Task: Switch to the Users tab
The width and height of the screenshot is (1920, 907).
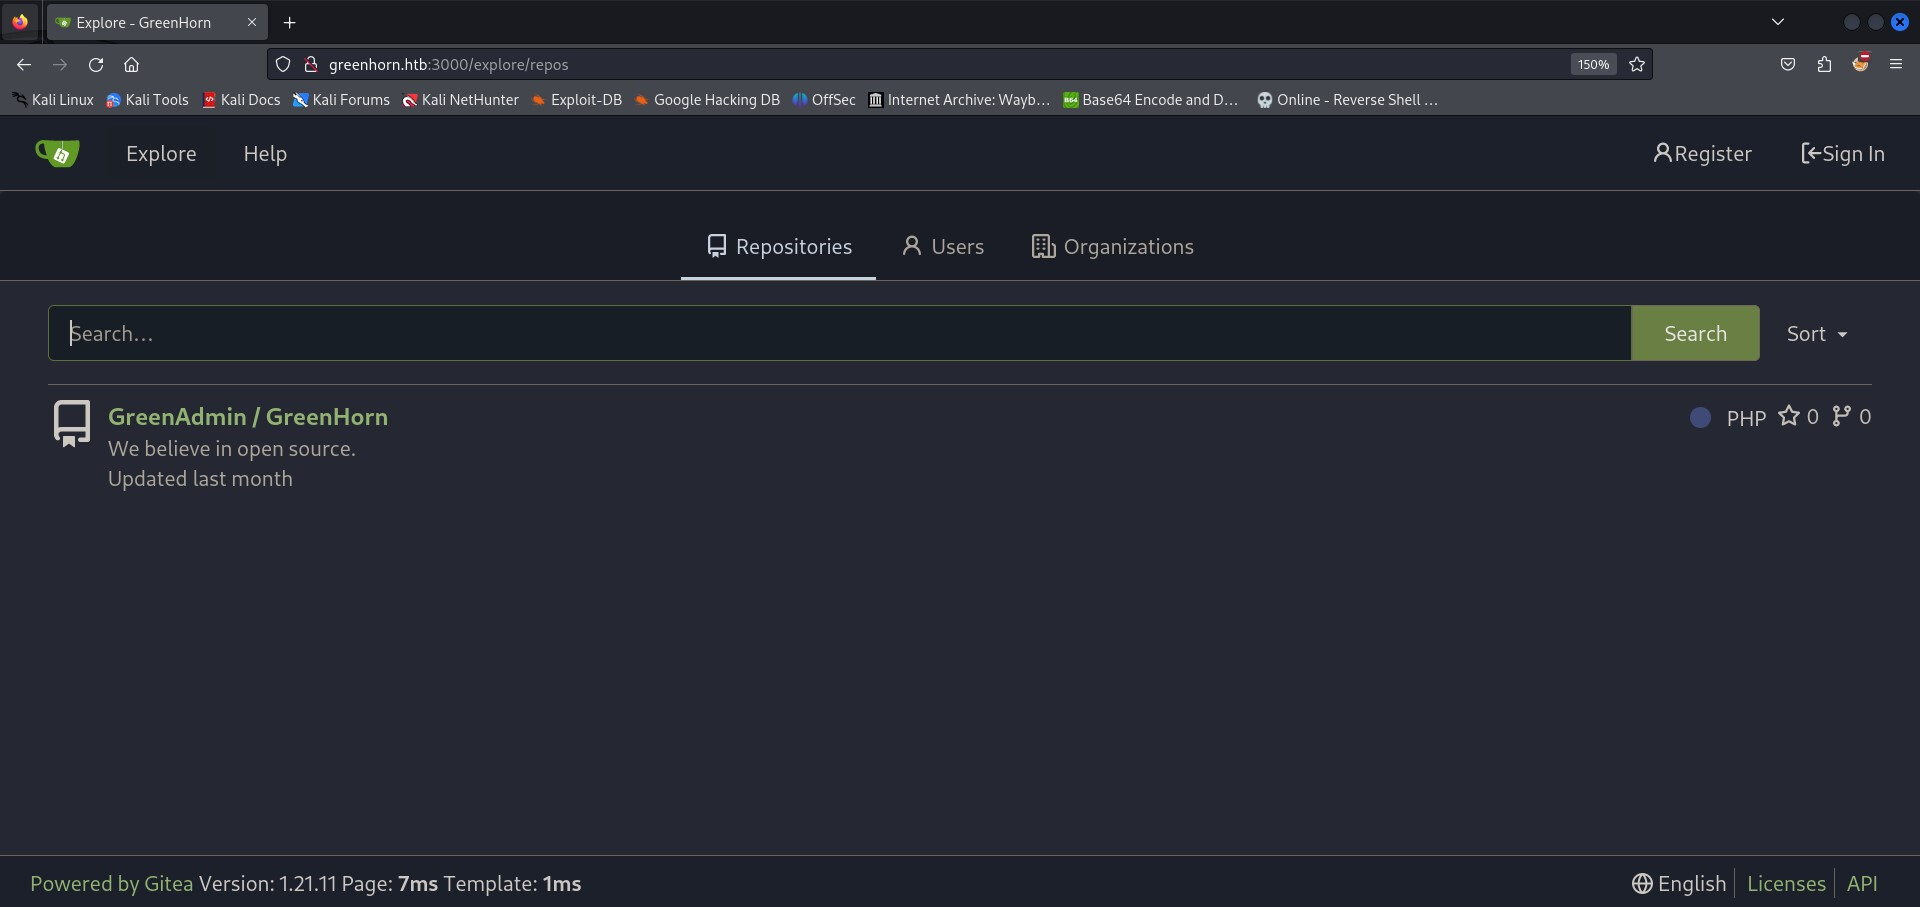Action: tap(942, 247)
